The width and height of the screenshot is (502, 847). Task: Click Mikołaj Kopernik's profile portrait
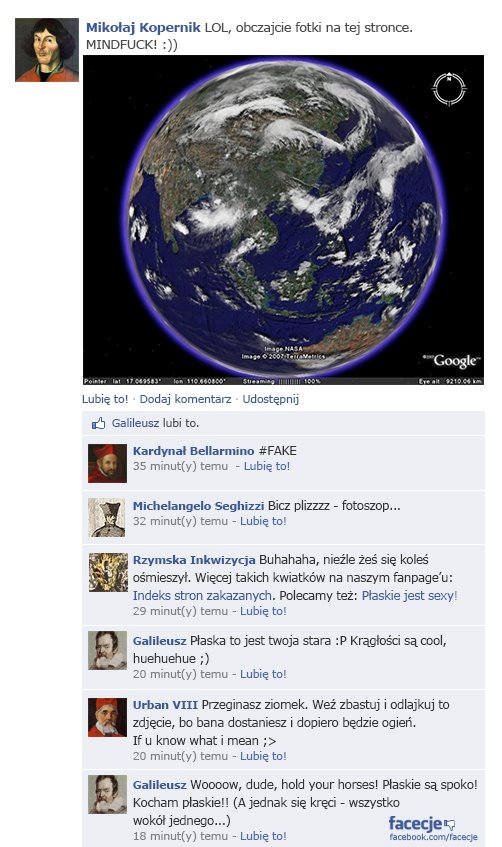(x=47, y=50)
